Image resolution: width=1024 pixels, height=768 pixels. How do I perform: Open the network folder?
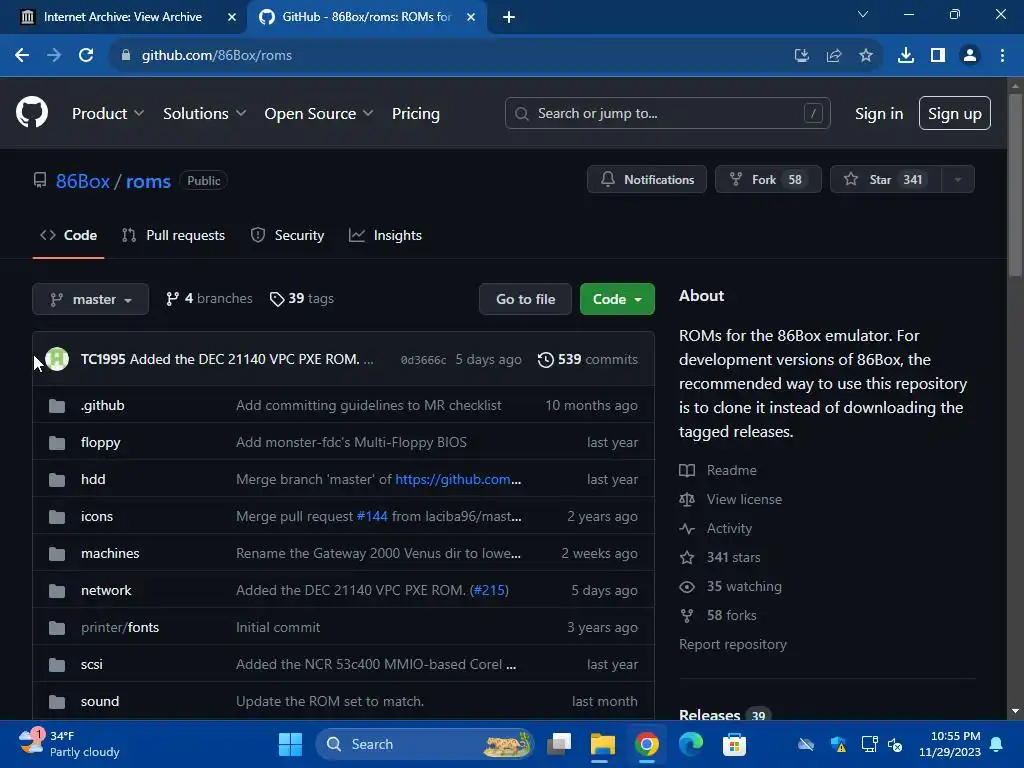pos(106,590)
